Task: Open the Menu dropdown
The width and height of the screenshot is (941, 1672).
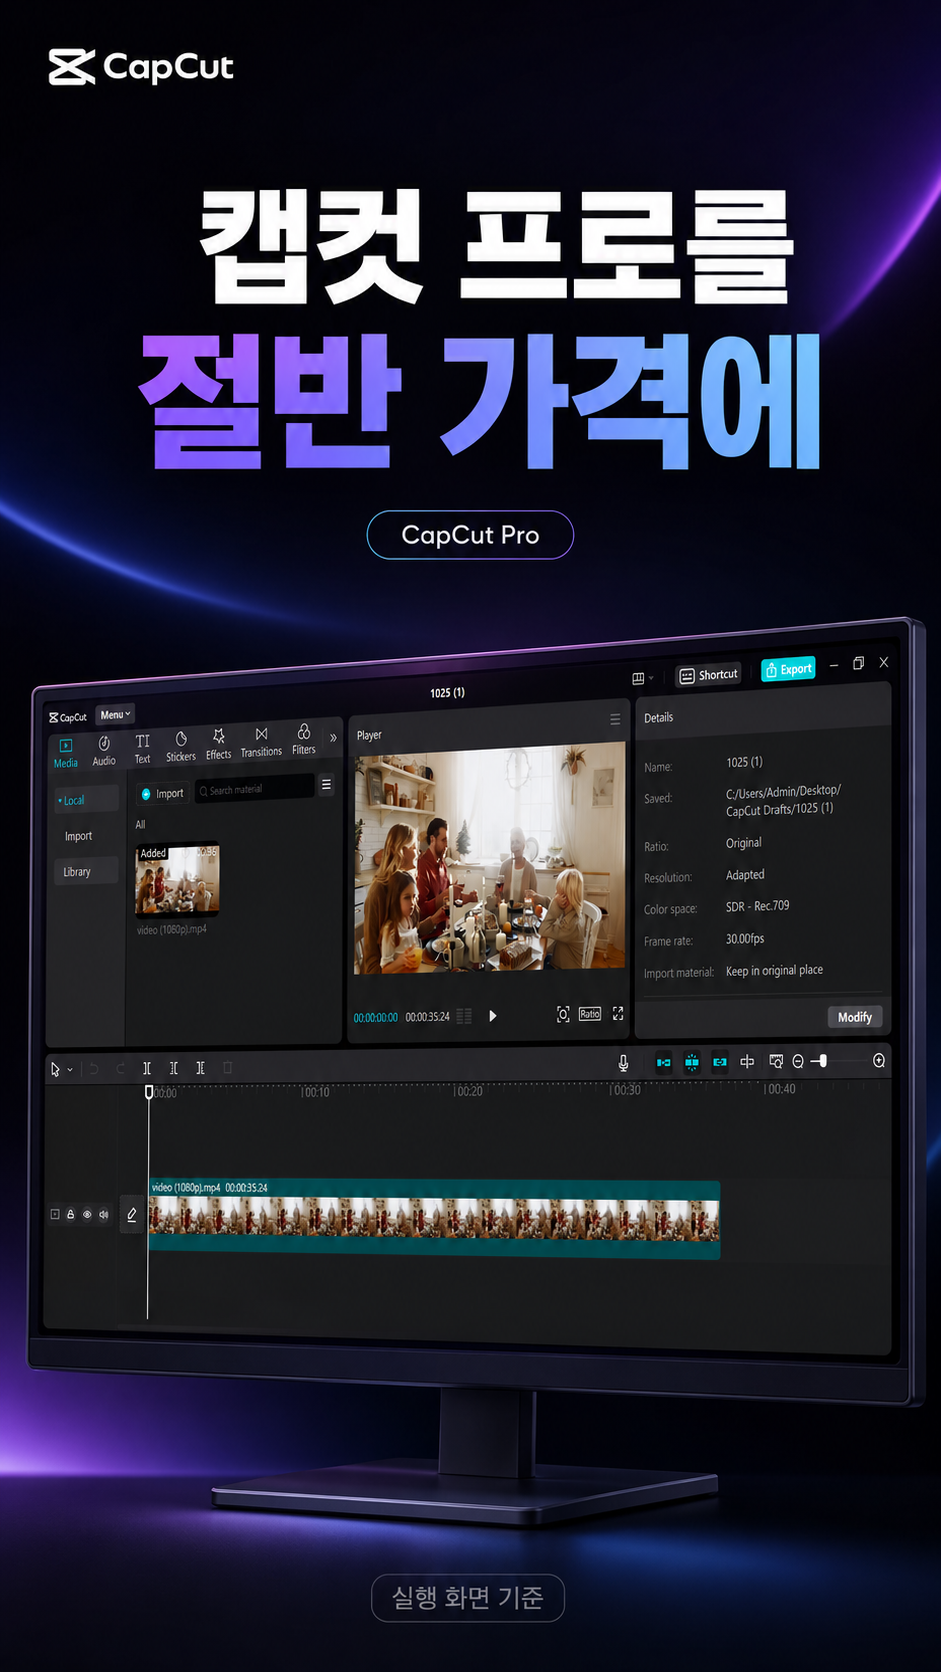Action: coord(115,714)
